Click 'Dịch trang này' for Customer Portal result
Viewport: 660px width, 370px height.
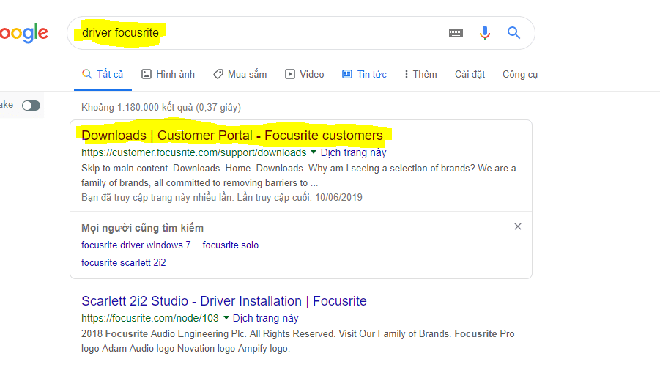tap(353, 152)
